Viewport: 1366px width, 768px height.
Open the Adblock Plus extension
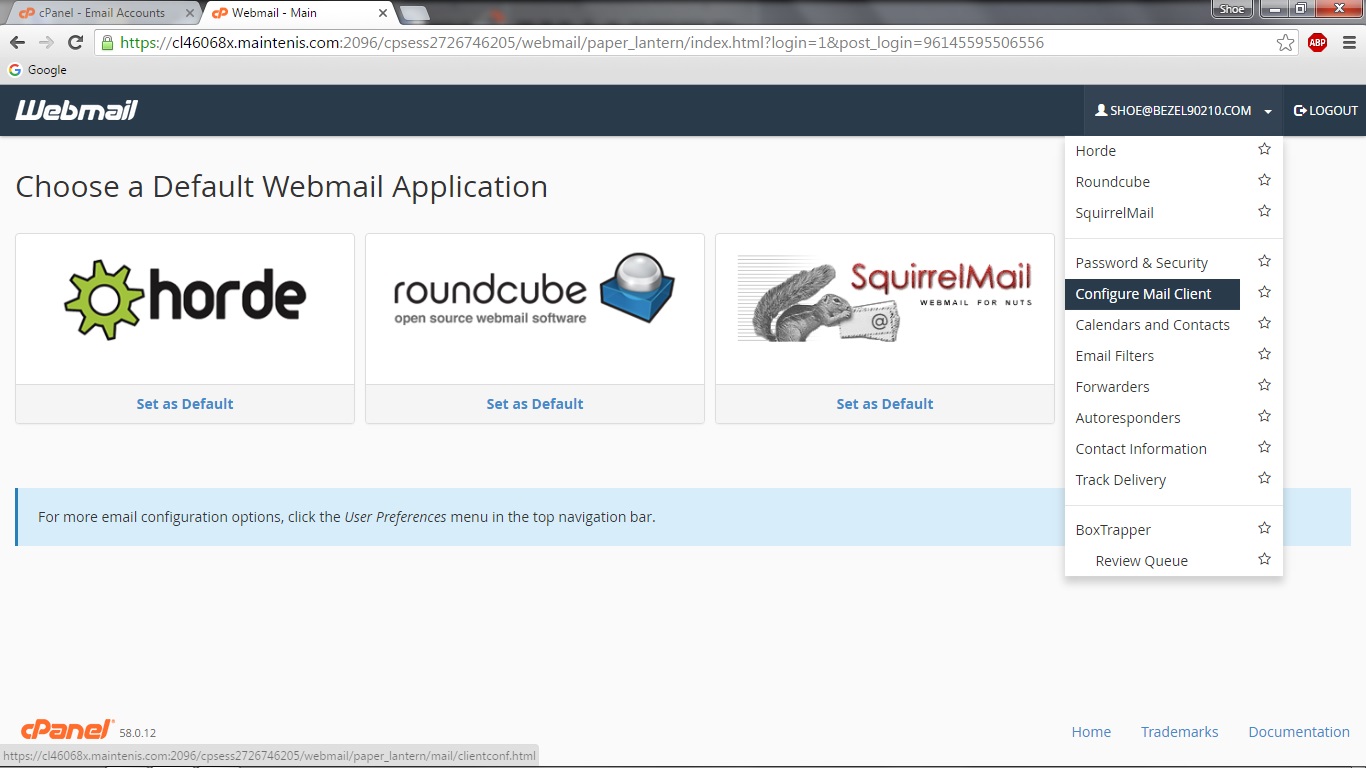[x=1317, y=42]
